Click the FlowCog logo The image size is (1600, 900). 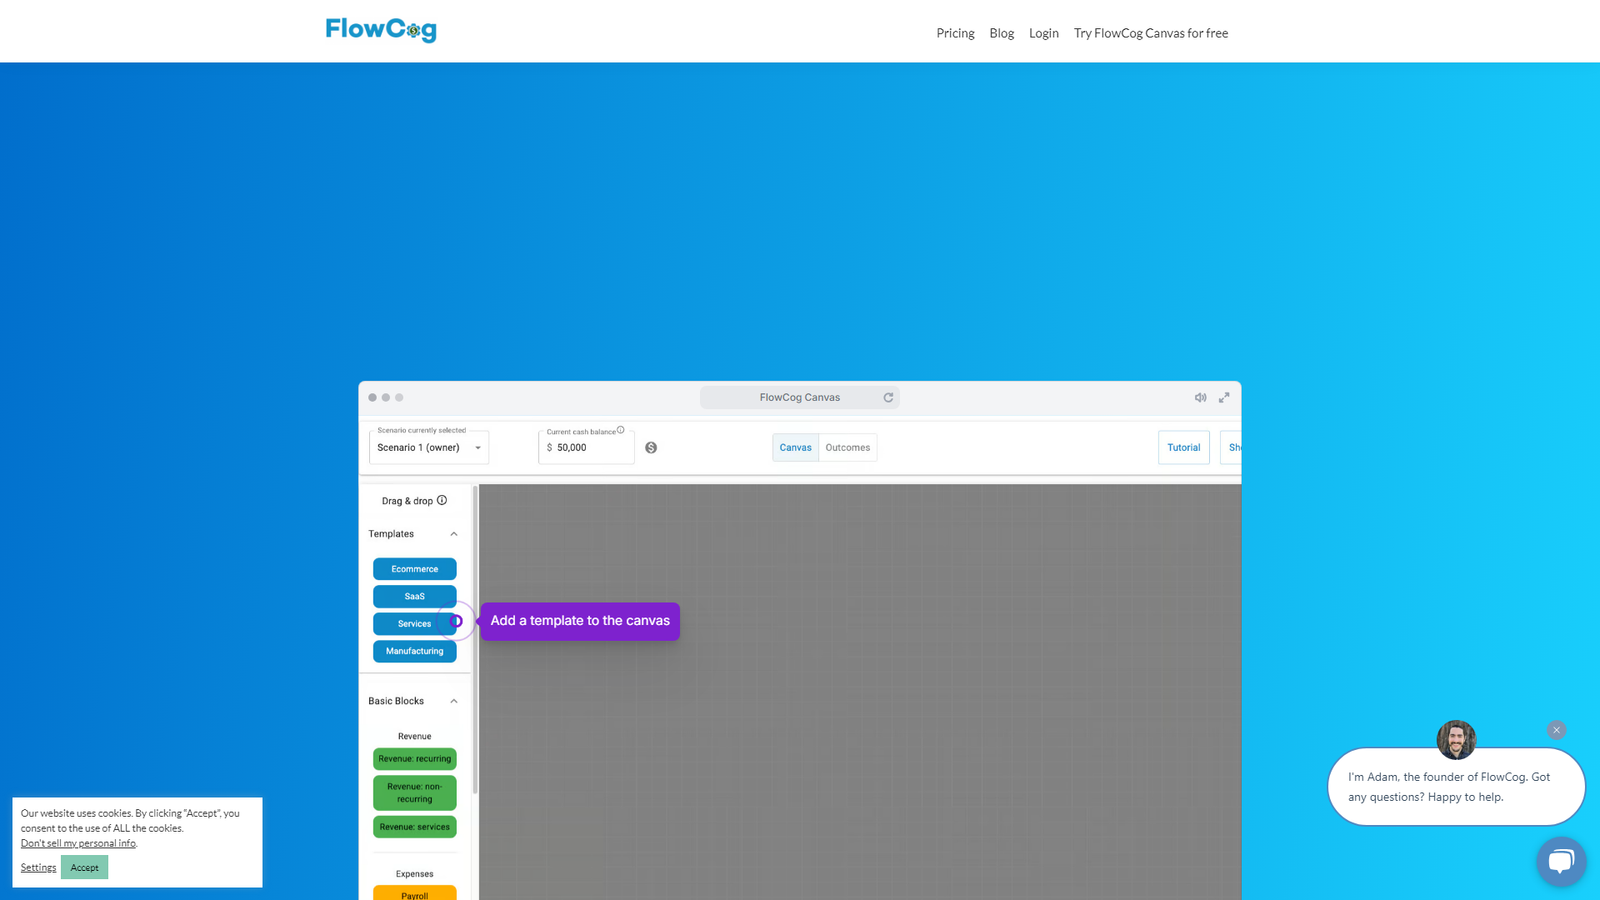381,29
